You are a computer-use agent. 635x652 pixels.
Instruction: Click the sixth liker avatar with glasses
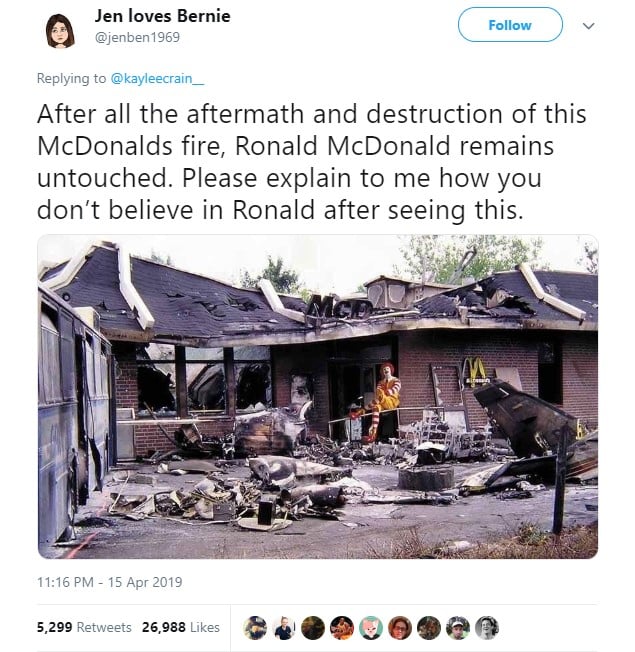[x=400, y=627]
